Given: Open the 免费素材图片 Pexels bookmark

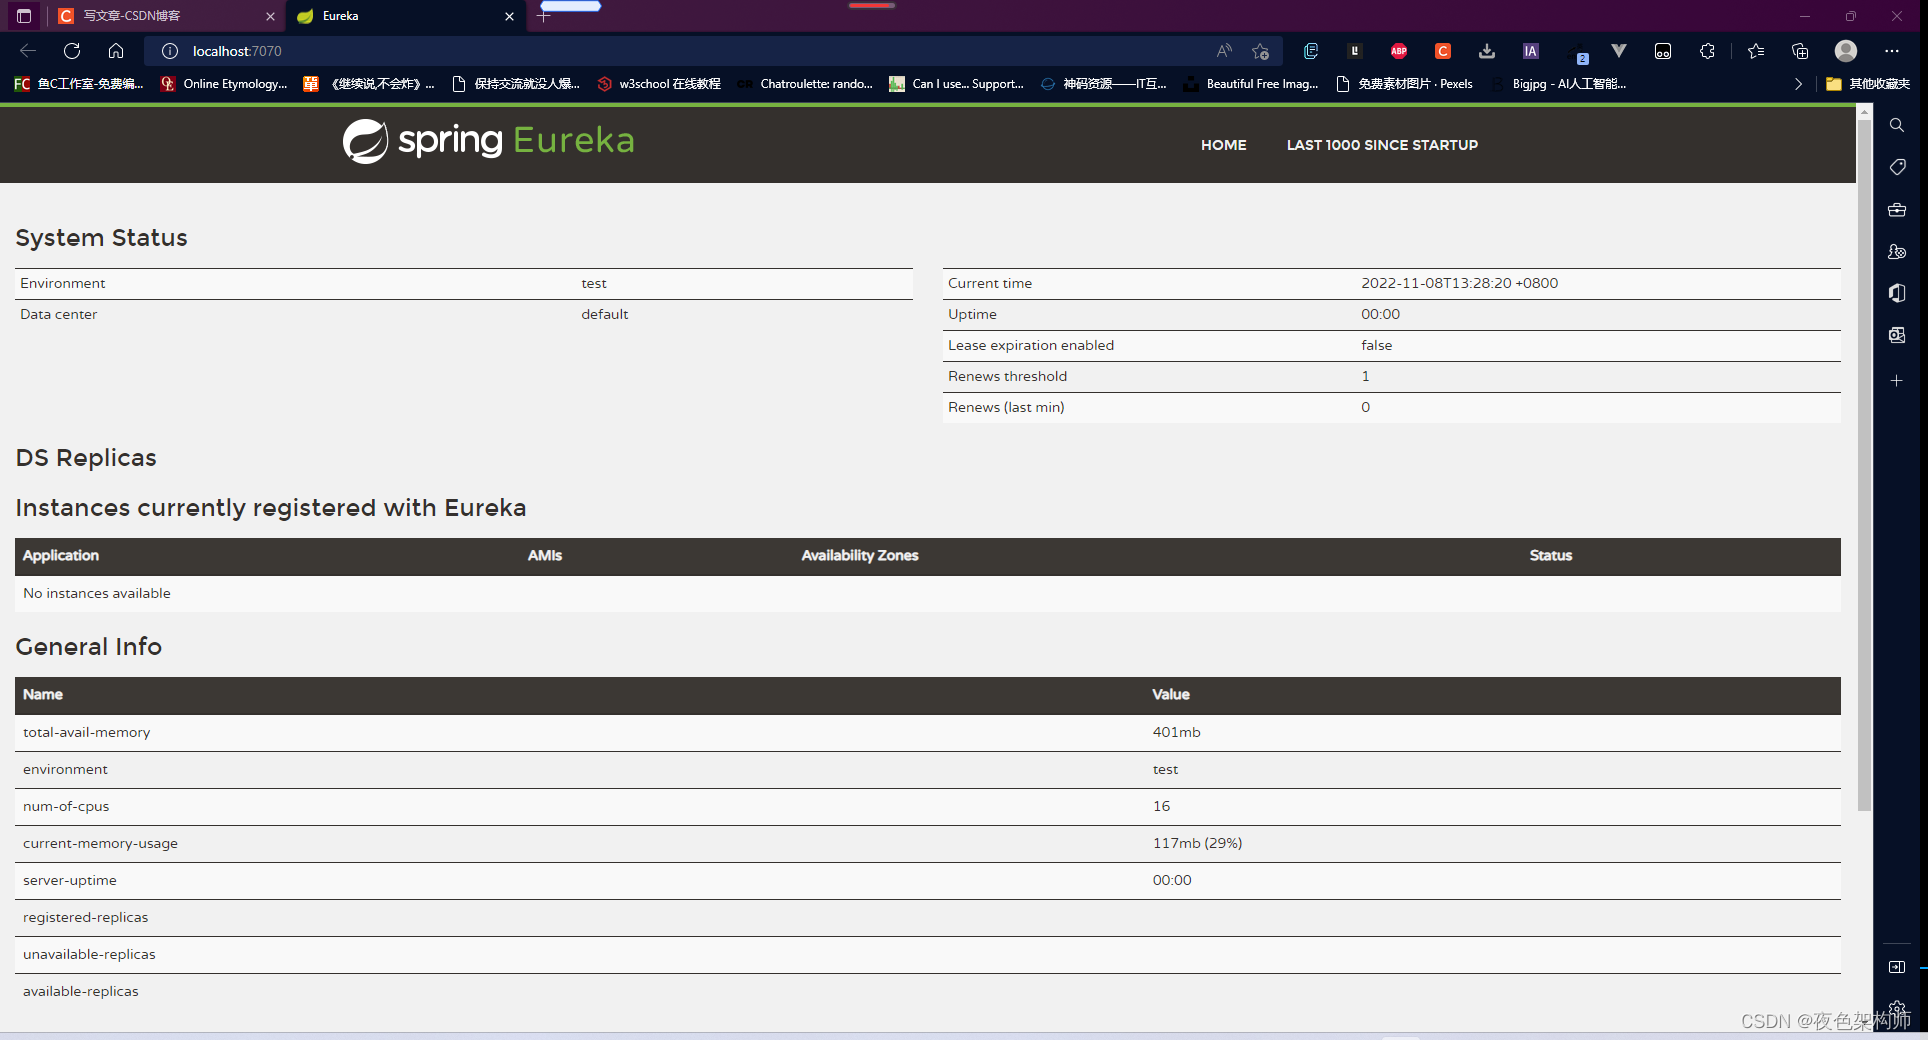Looking at the screenshot, I should coord(1404,84).
